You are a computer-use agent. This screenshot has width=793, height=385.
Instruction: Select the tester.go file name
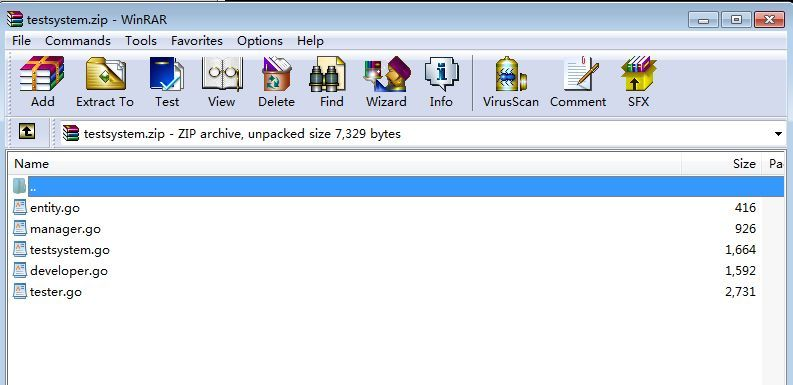(56, 292)
